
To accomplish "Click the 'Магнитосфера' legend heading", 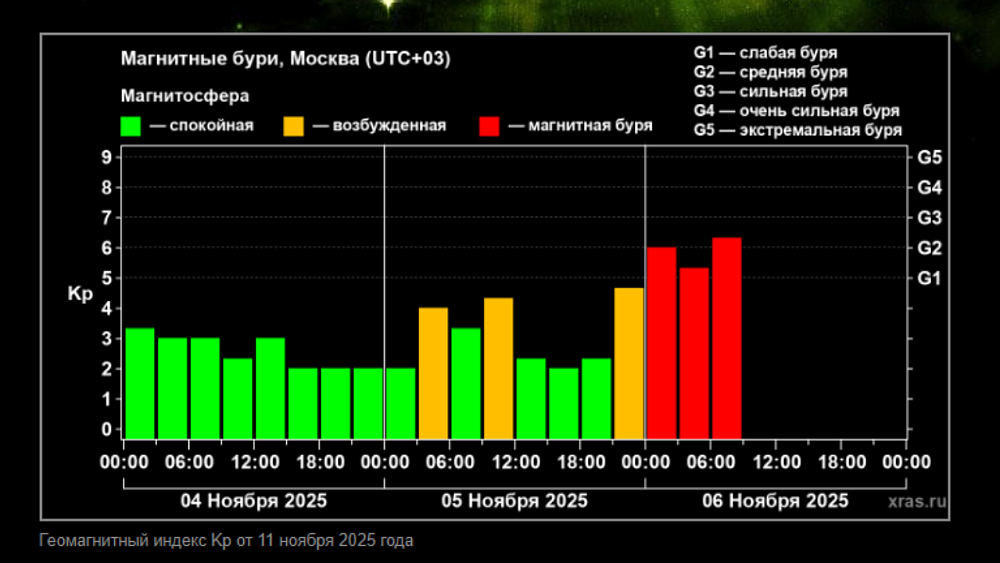I will pyautogui.click(x=185, y=96).
